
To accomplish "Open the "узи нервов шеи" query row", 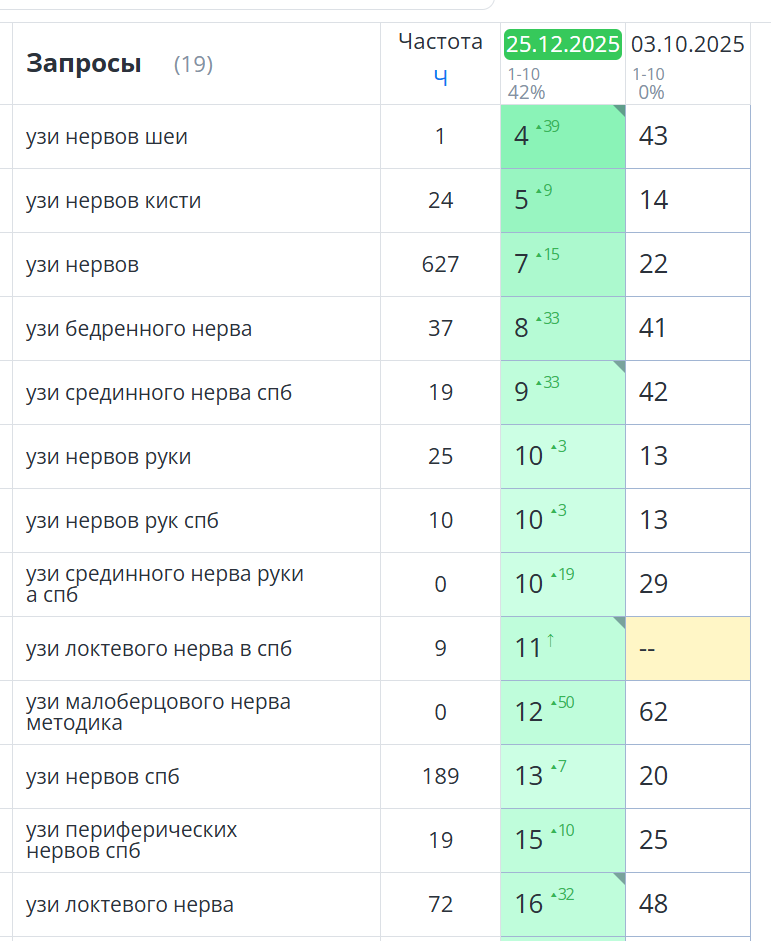I will pyautogui.click(x=107, y=137).
